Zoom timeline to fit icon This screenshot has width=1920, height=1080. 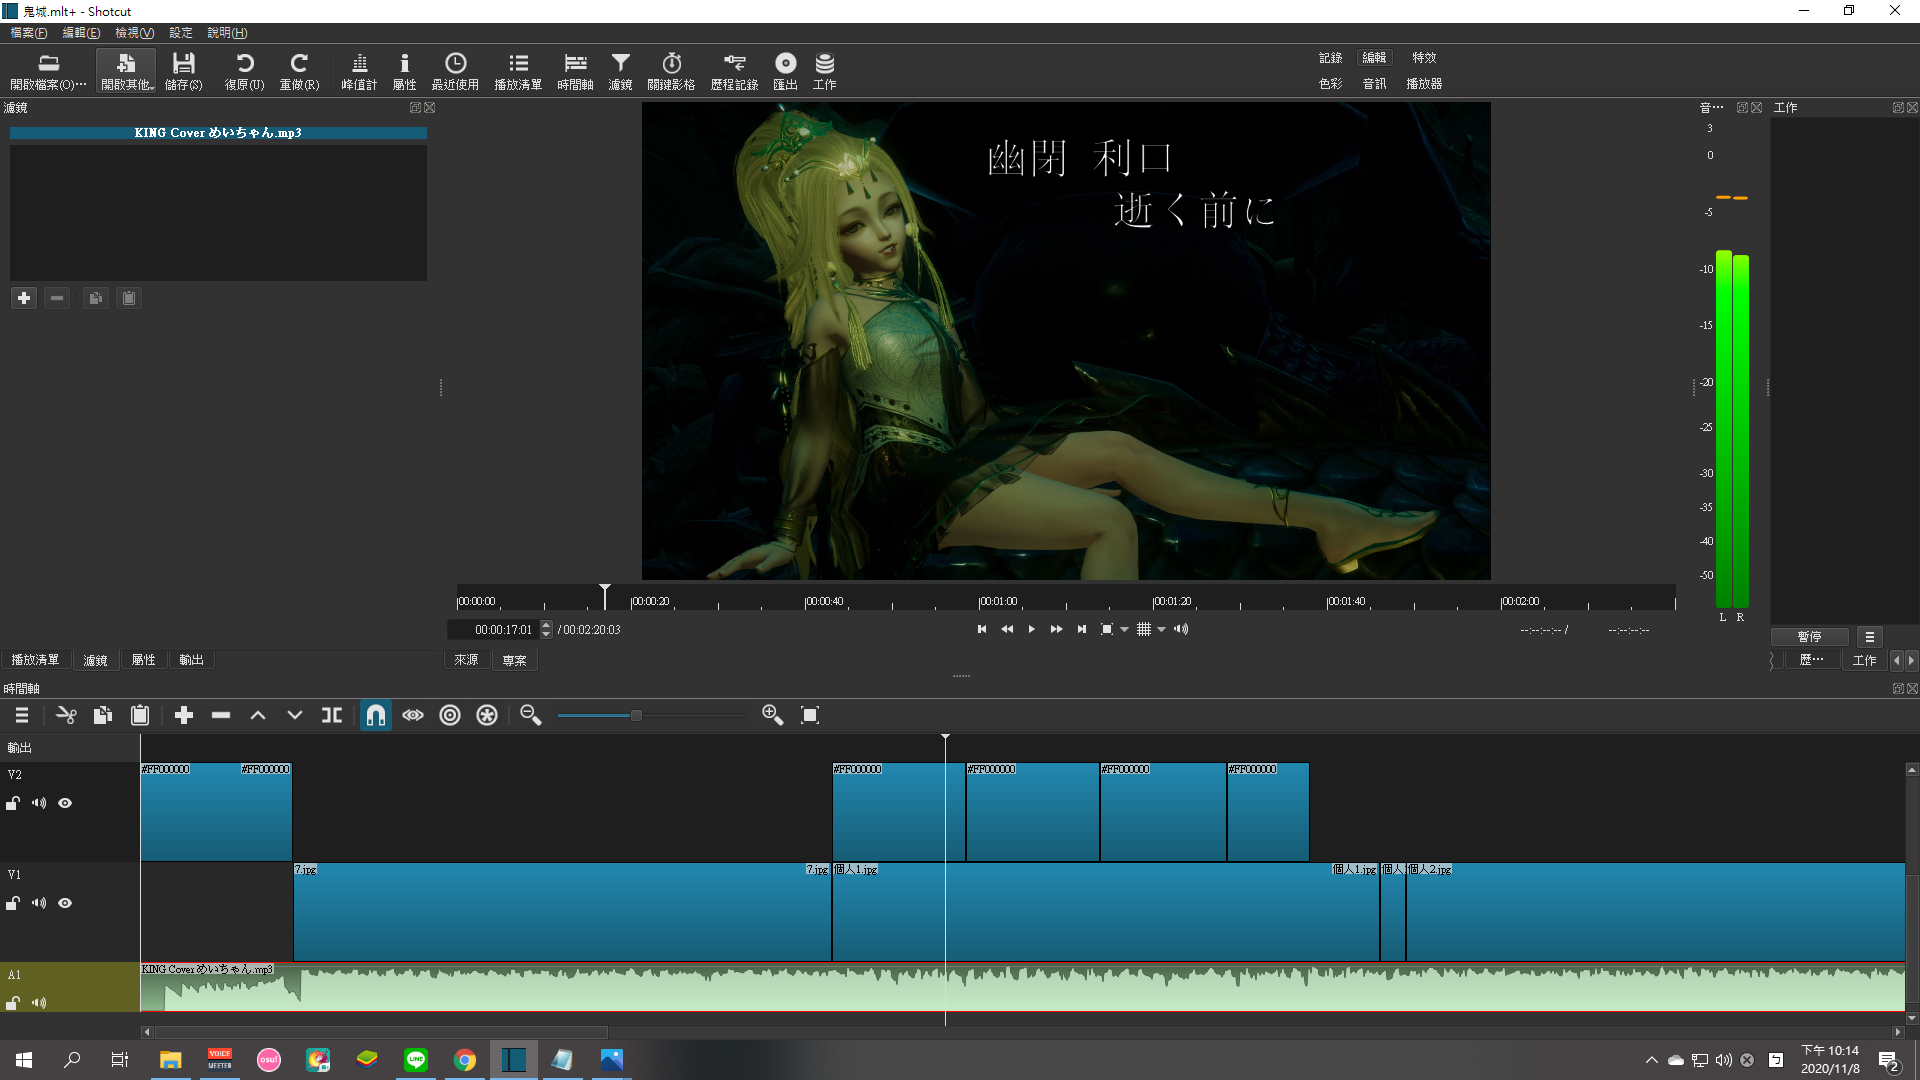pyautogui.click(x=810, y=715)
